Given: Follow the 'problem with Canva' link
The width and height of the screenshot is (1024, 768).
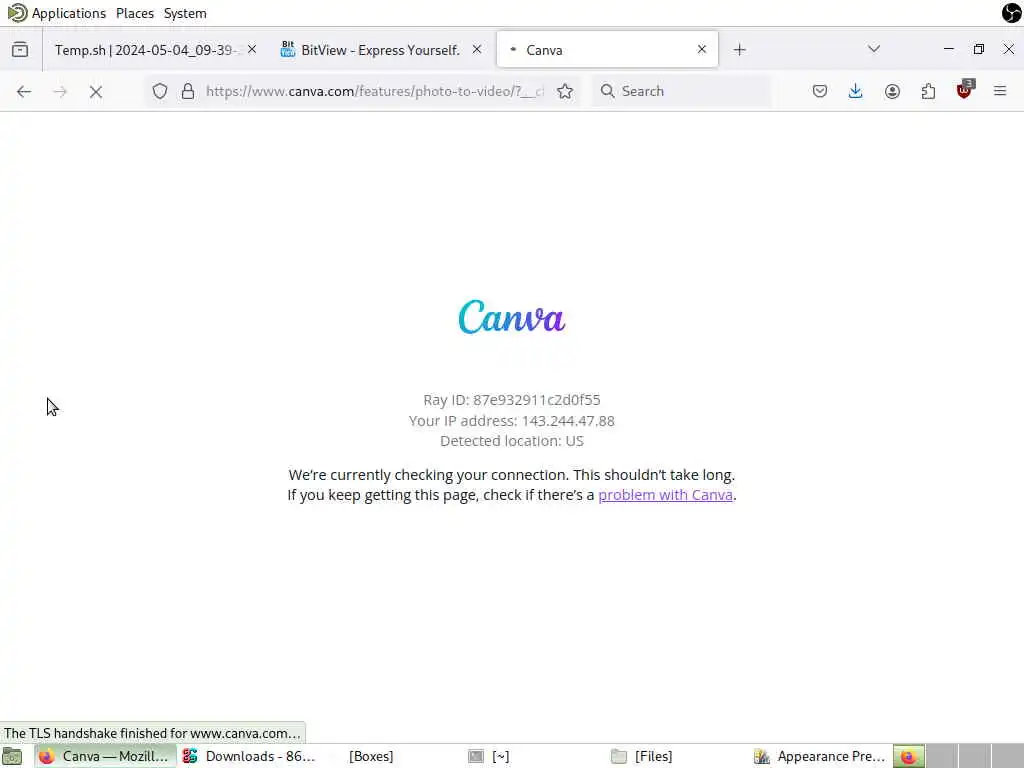Looking at the screenshot, I should point(665,495).
